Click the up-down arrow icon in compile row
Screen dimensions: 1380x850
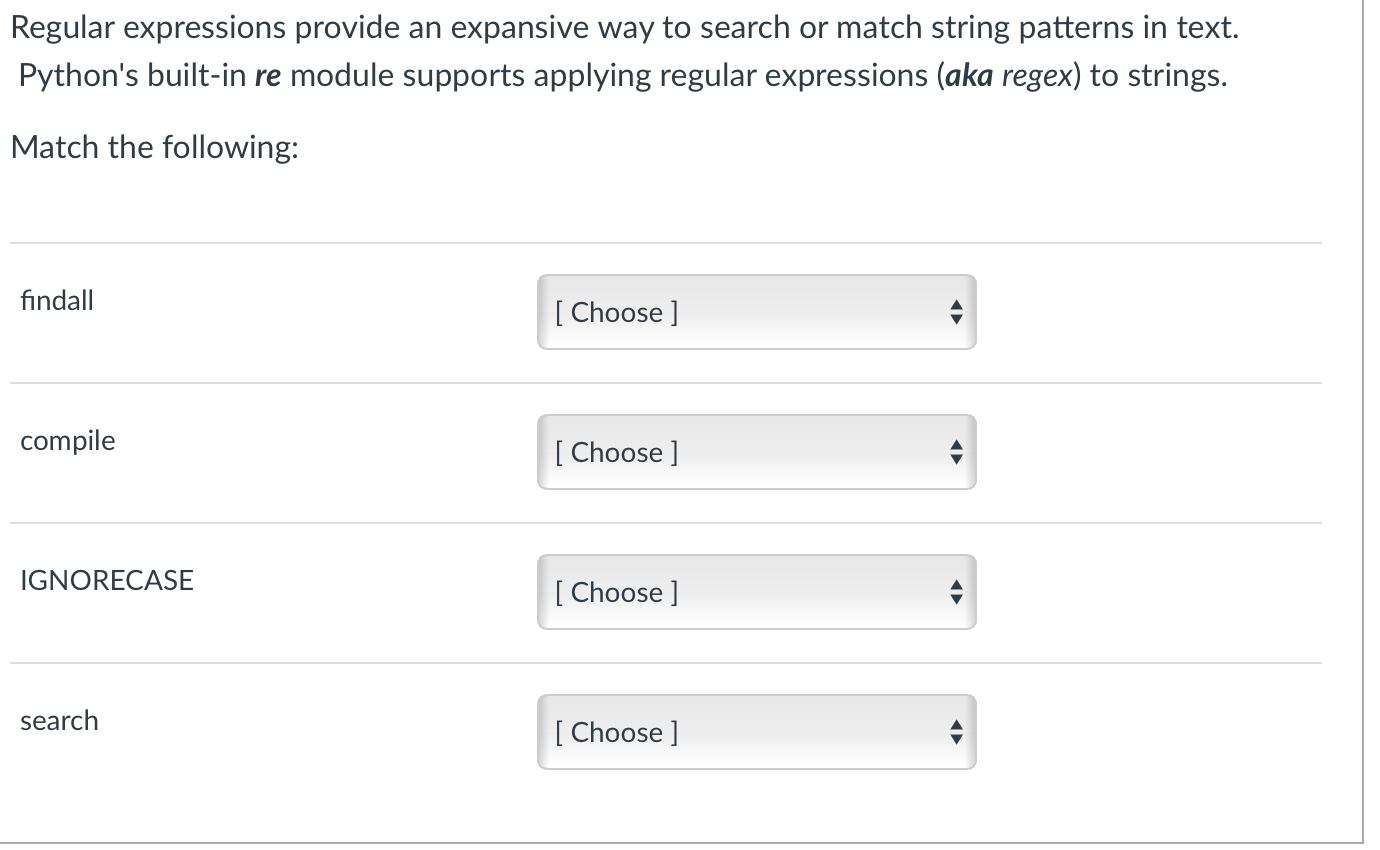[x=955, y=453]
